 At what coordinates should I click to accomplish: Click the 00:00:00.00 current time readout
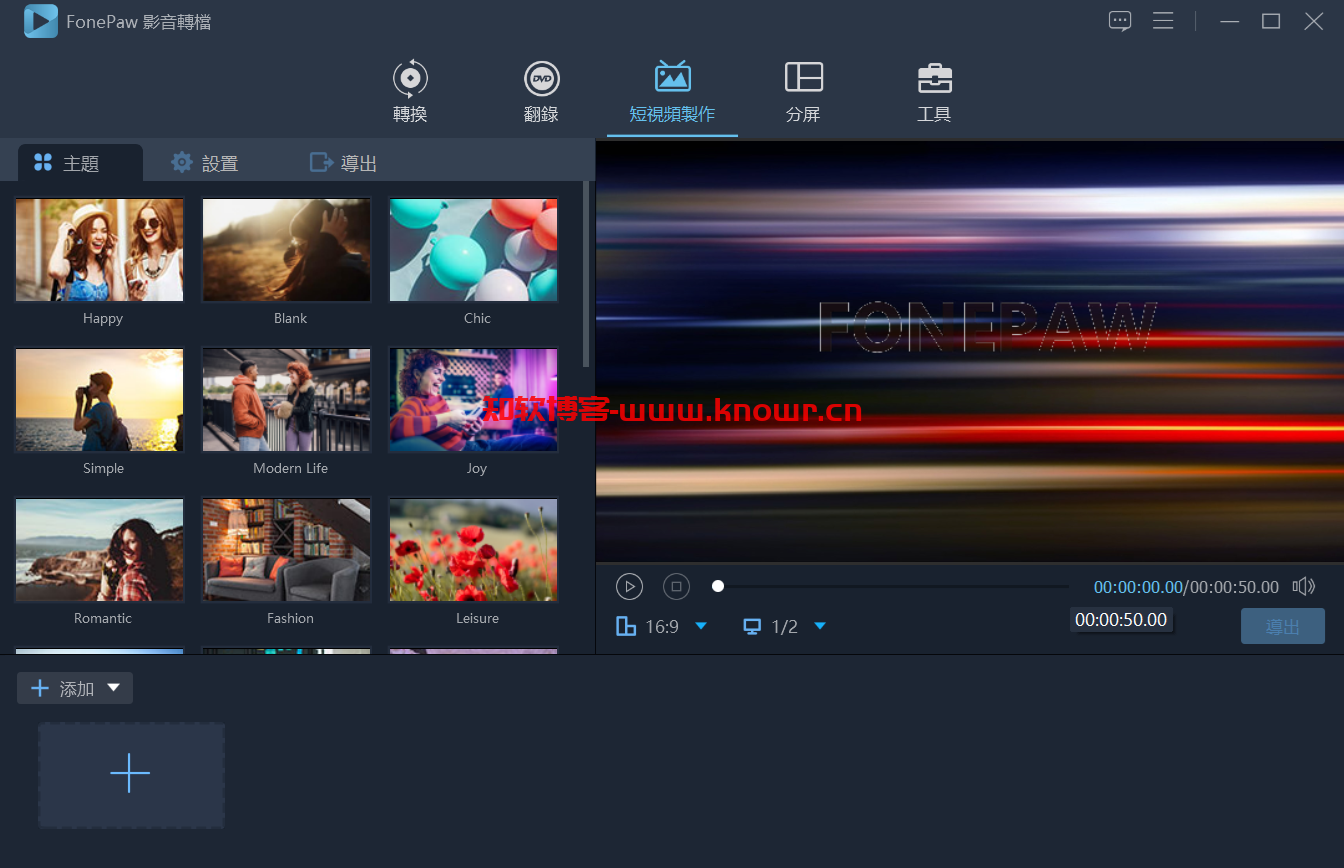click(1138, 587)
